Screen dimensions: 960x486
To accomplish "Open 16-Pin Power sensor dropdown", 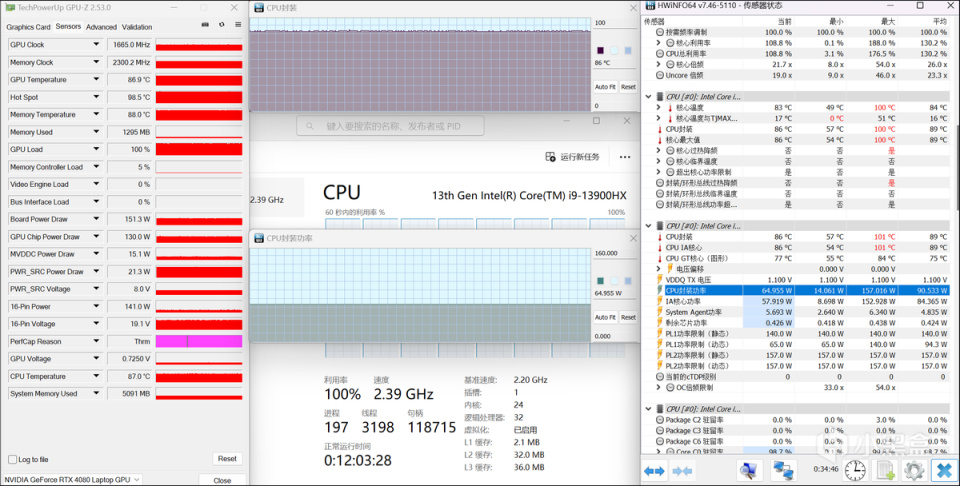I will coord(96,306).
